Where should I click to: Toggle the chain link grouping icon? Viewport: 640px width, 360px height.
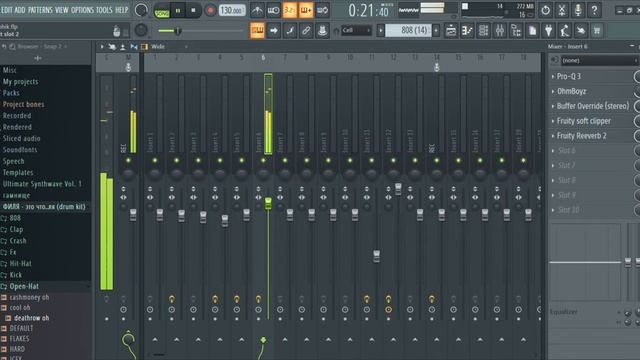(306, 30)
